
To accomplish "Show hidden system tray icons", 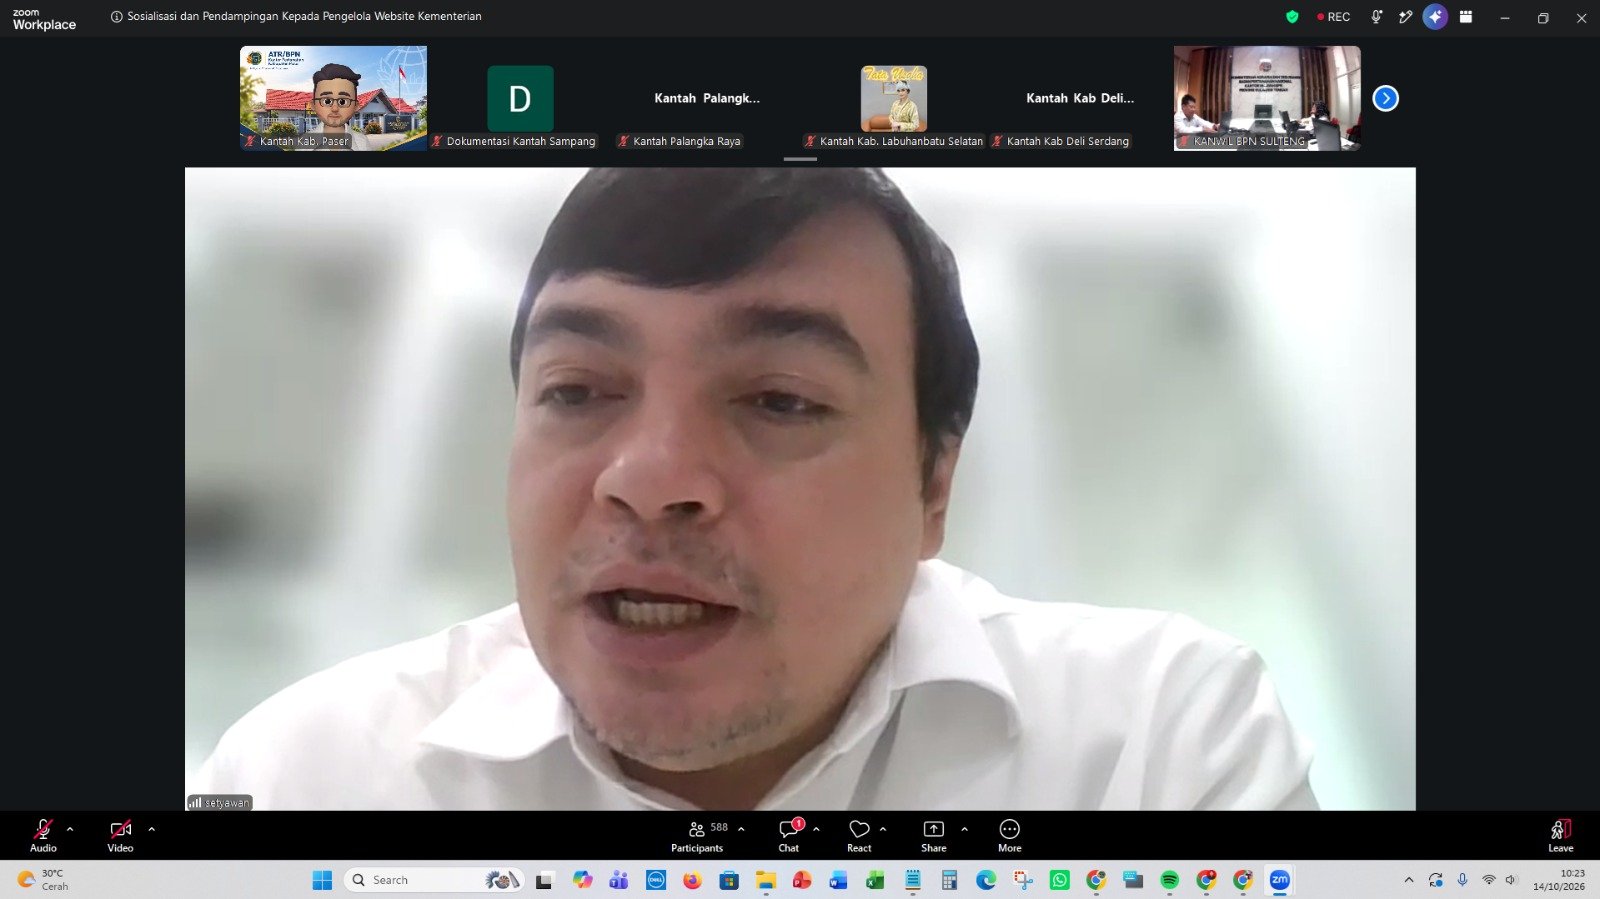I will pos(1409,880).
